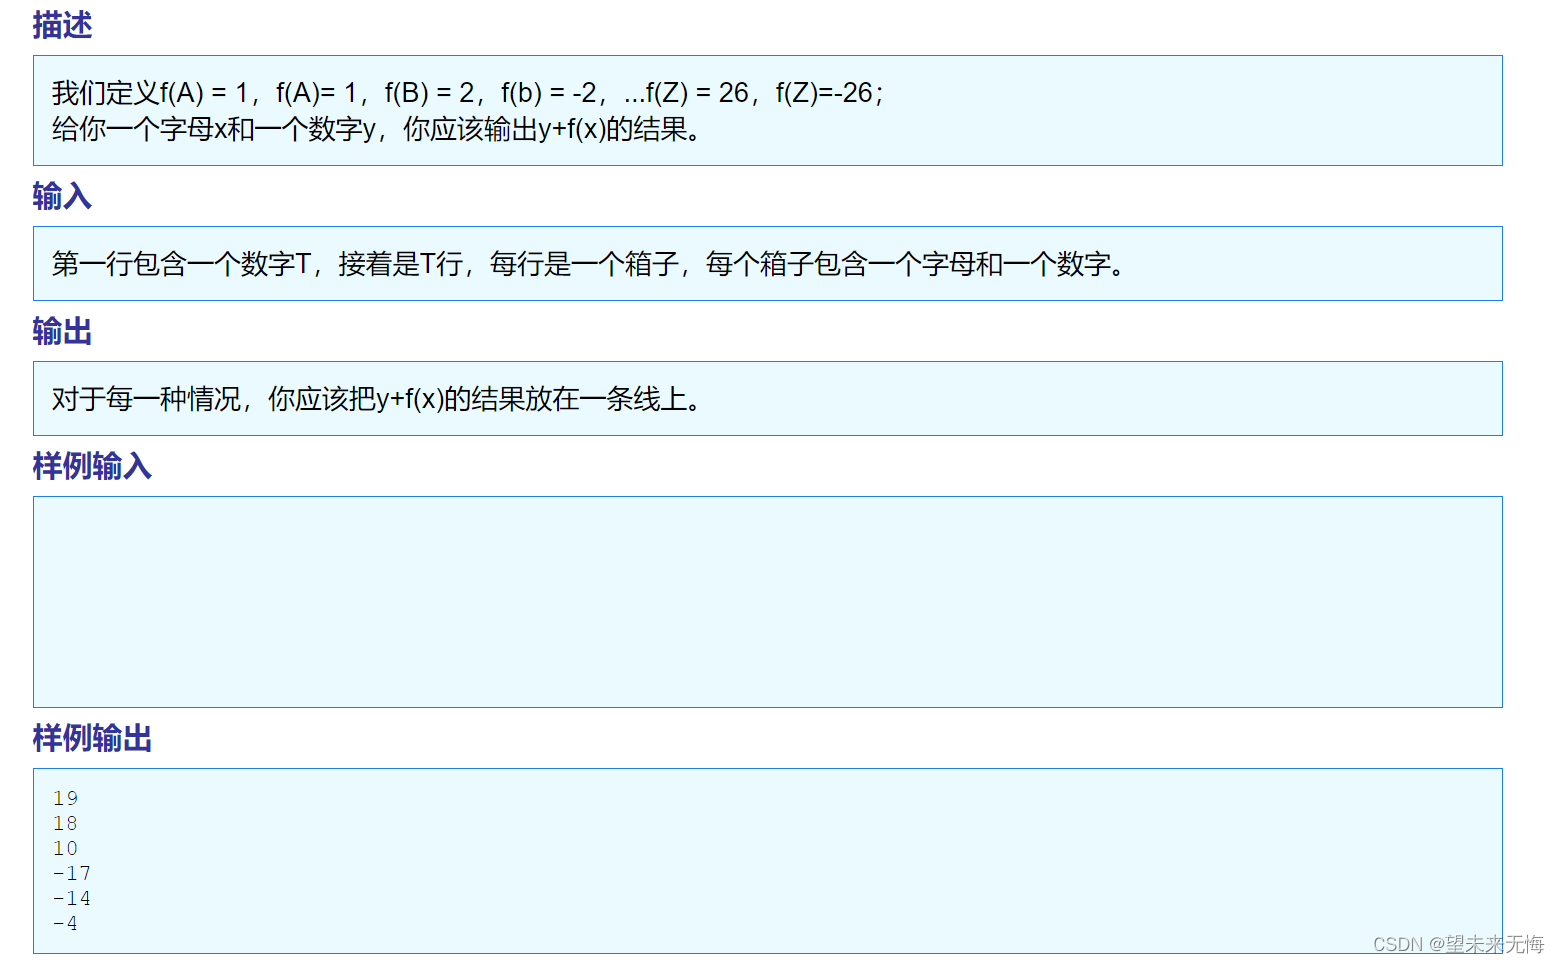The height and width of the screenshot is (963, 1560).
Task: Click the output format description panel
Action: click(x=768, y=398)
